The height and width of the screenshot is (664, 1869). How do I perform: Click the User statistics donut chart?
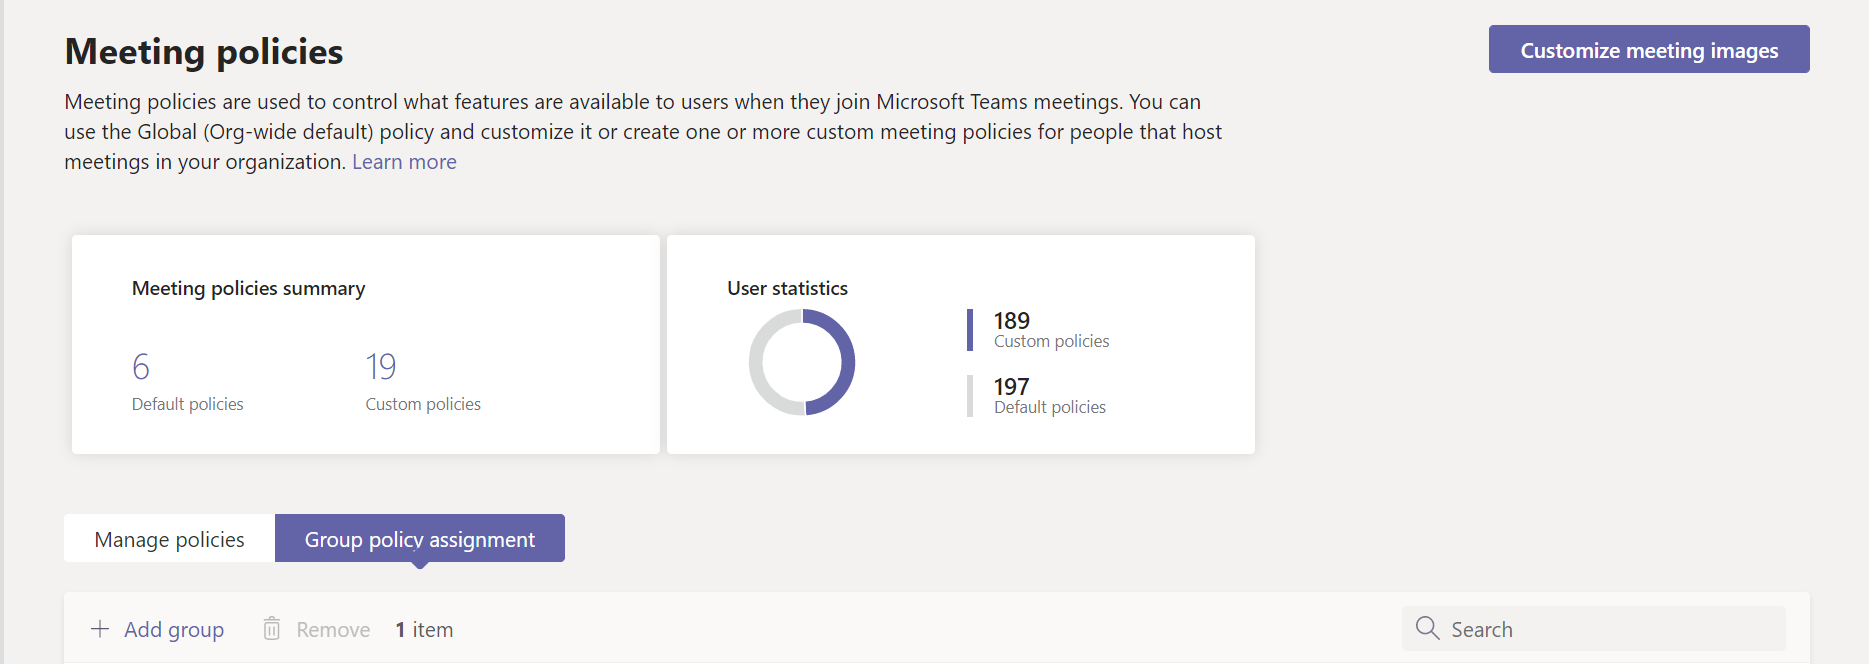pos(802,362)
